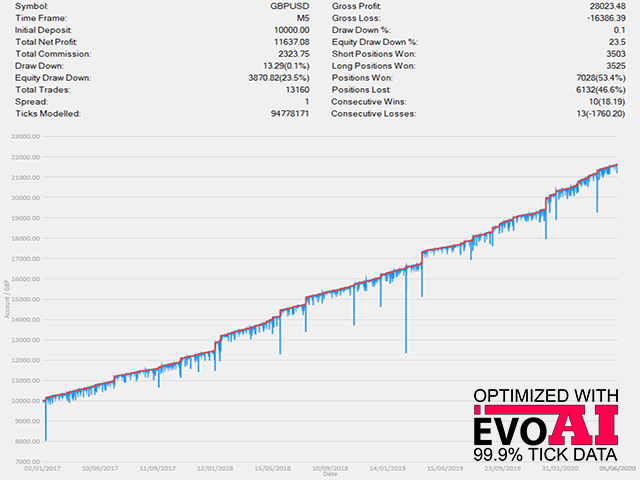Click the Total Net Profit value 11637.08
The width and height of the screenshot is (640, 480).
(292, 42)
